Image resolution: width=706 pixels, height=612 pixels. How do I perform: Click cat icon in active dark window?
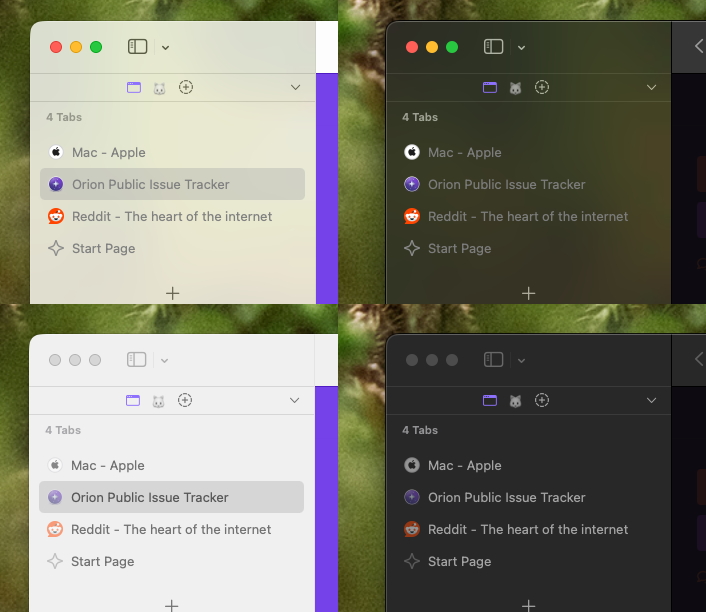pos(516,88)
